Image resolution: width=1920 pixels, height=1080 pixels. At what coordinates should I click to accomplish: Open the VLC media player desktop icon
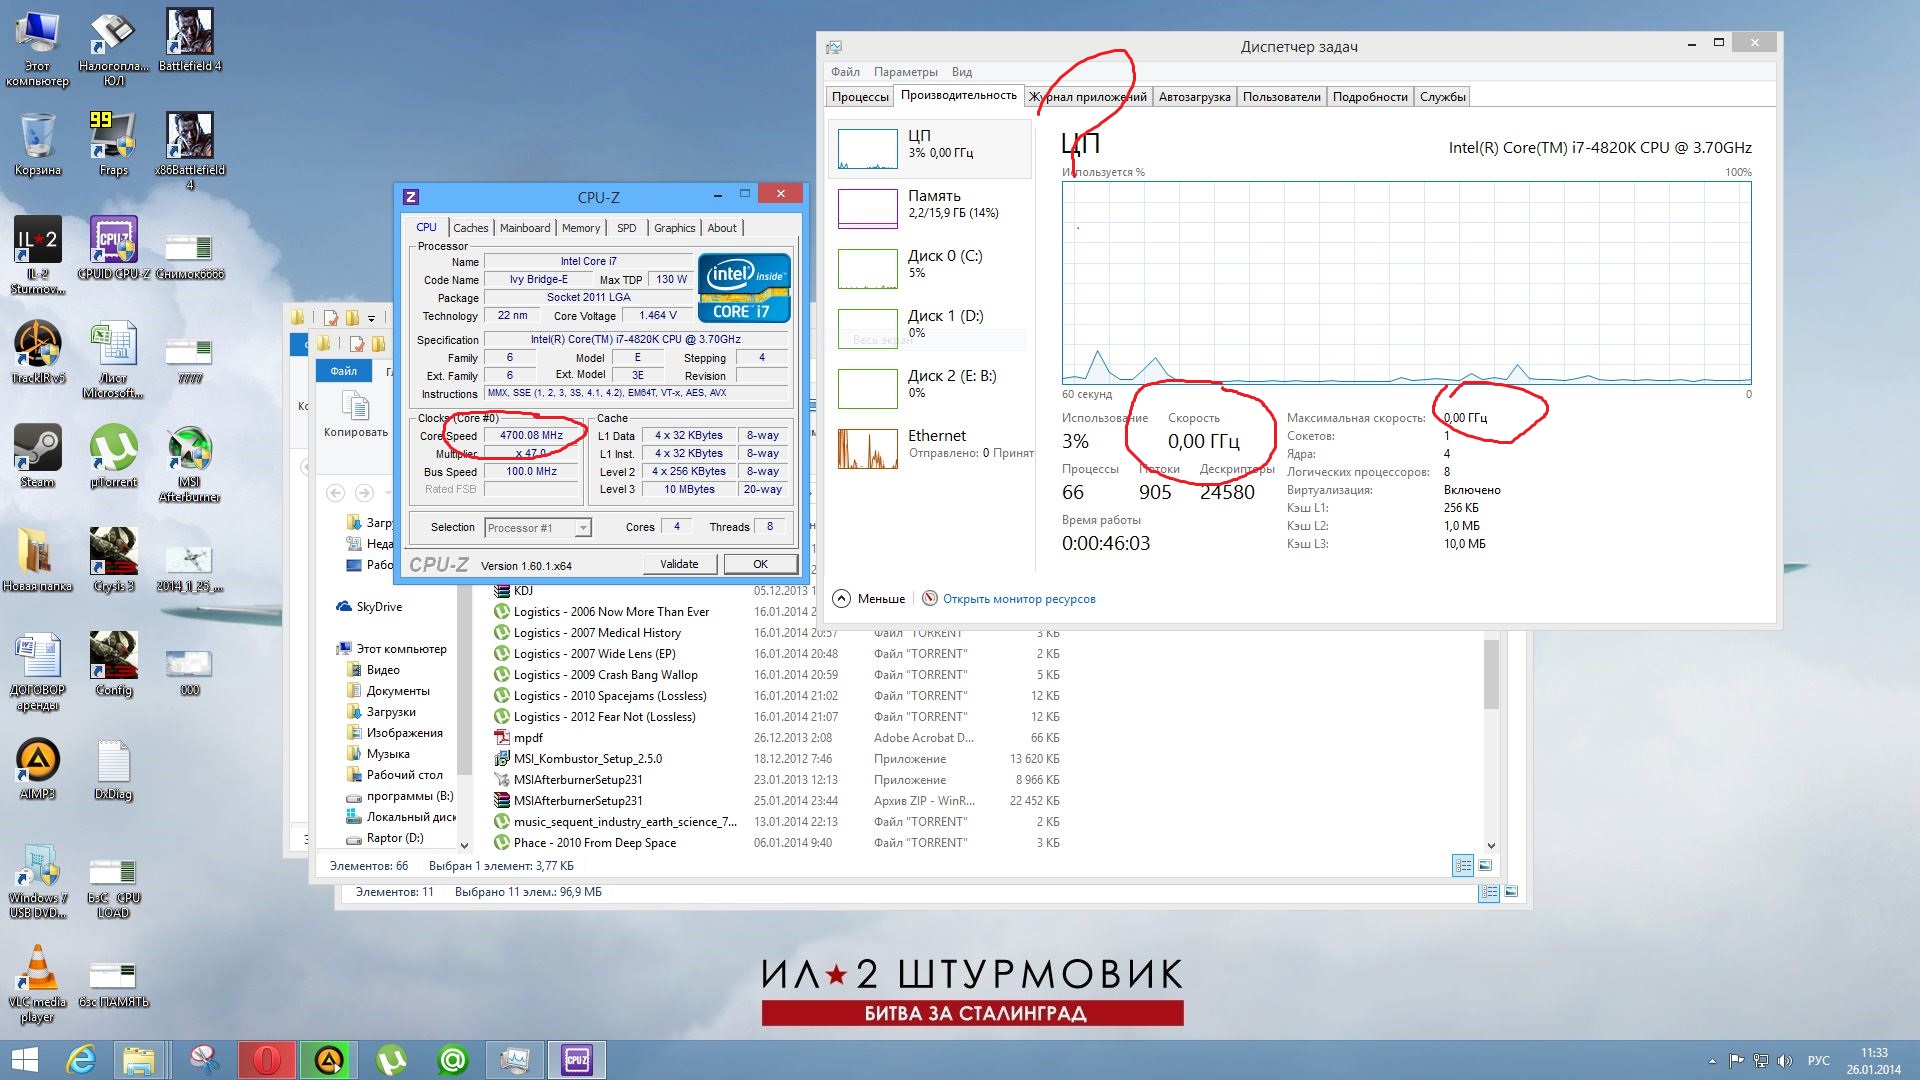click(37, 969)
